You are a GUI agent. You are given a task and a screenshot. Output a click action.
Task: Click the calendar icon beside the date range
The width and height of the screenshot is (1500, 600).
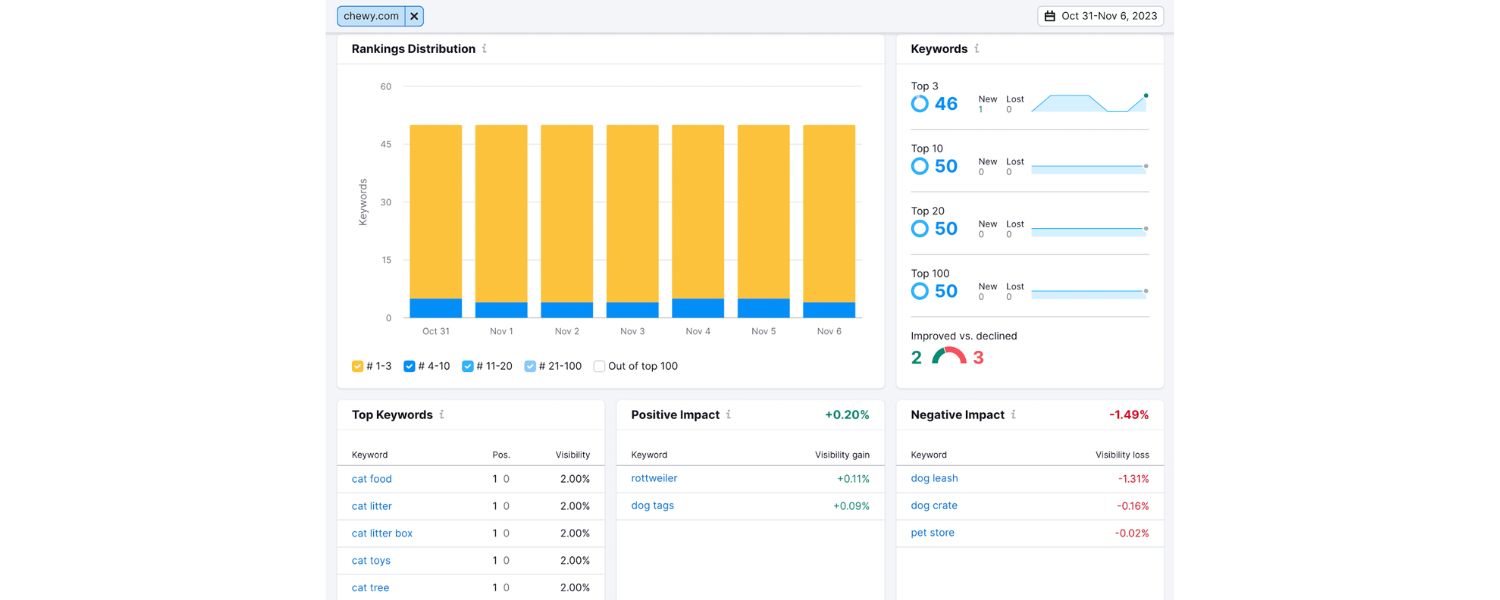pyautogui.click(x=1048, y=15)
